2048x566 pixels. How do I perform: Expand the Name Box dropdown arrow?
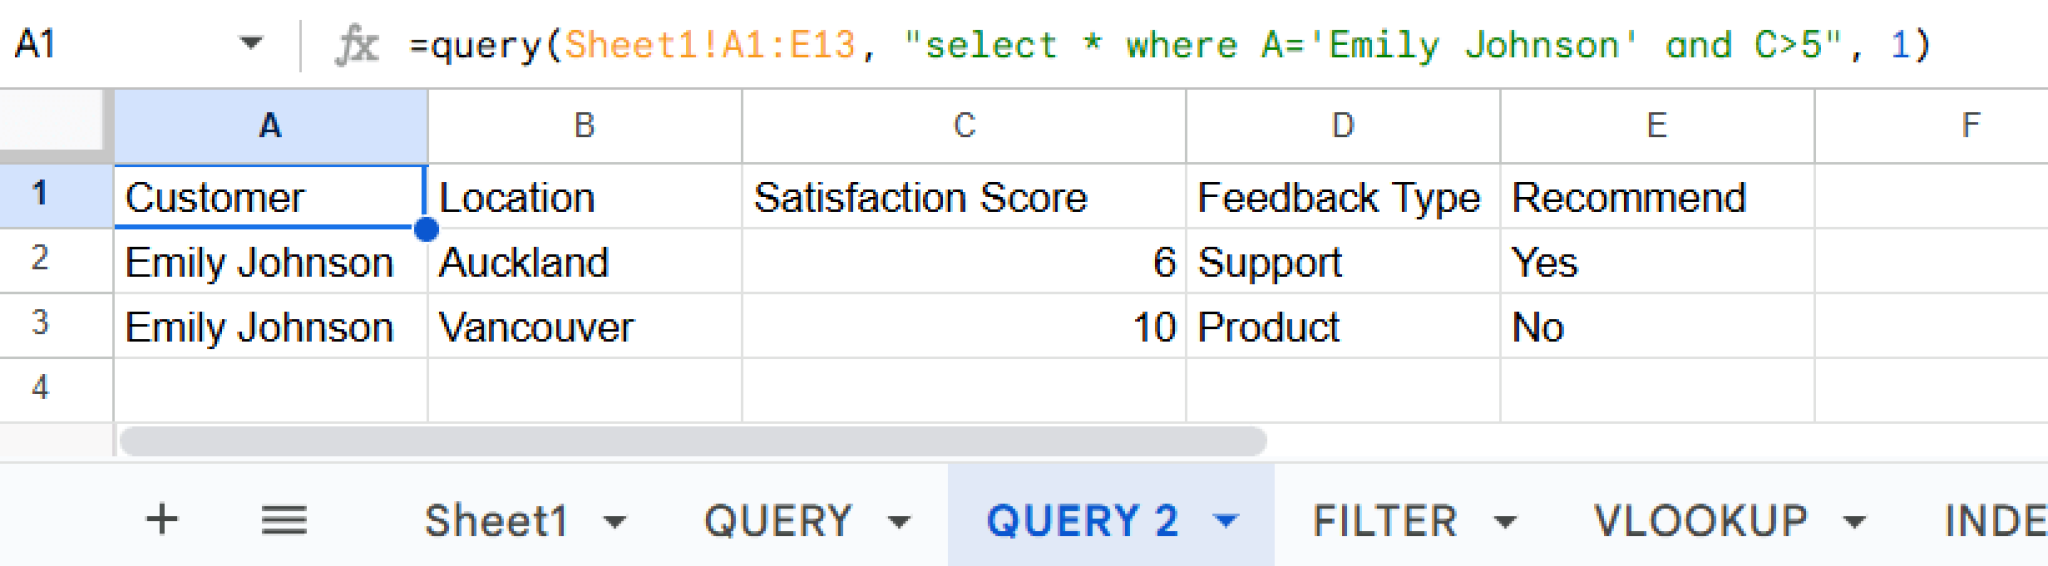251,44
